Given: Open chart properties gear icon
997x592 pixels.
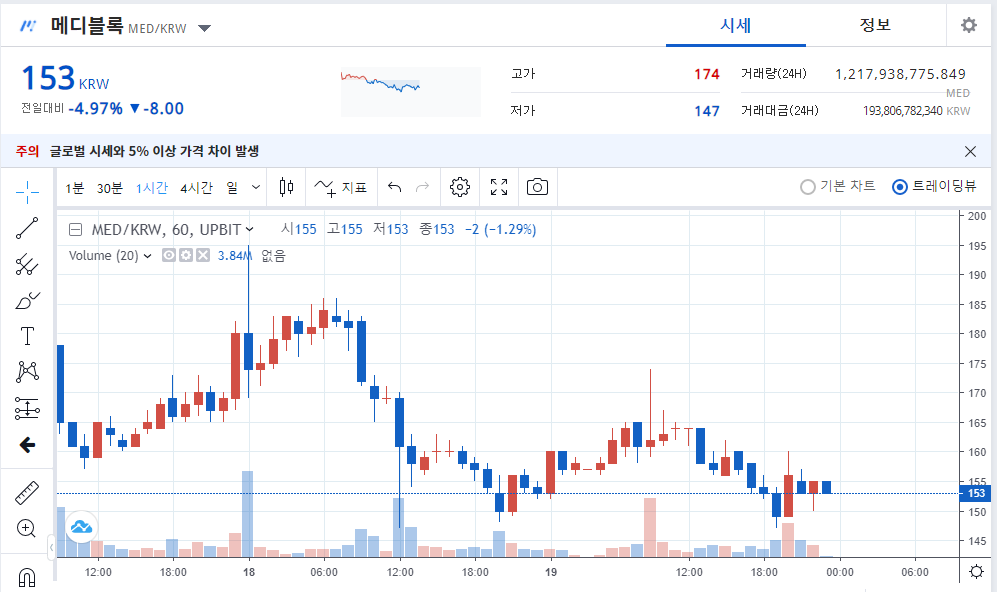Looking at the screenshot, I should pos(460,187).
